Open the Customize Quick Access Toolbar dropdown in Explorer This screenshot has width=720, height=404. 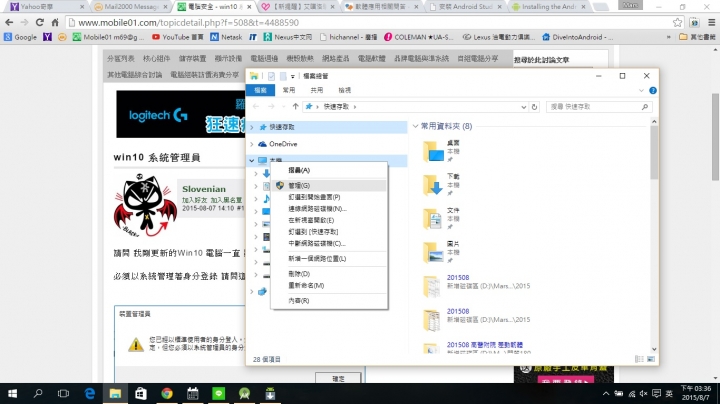pyautogui.click(x=292, y=76)
